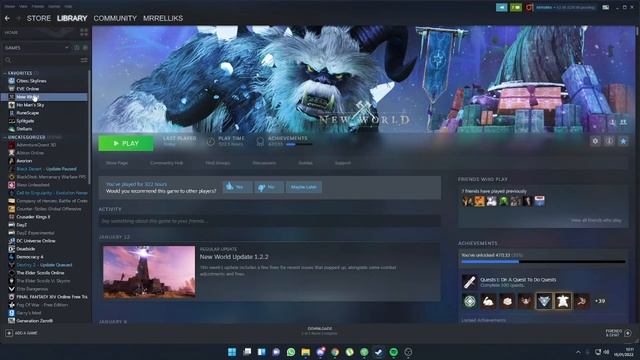Click the header achievements progress bar

pyautogui.click(x=299, y=144)
